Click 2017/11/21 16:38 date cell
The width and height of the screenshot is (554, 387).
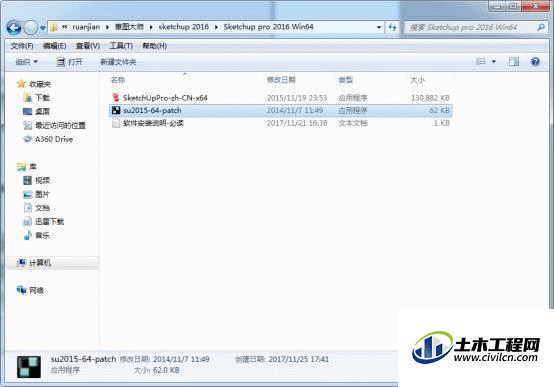pos(297,123)
